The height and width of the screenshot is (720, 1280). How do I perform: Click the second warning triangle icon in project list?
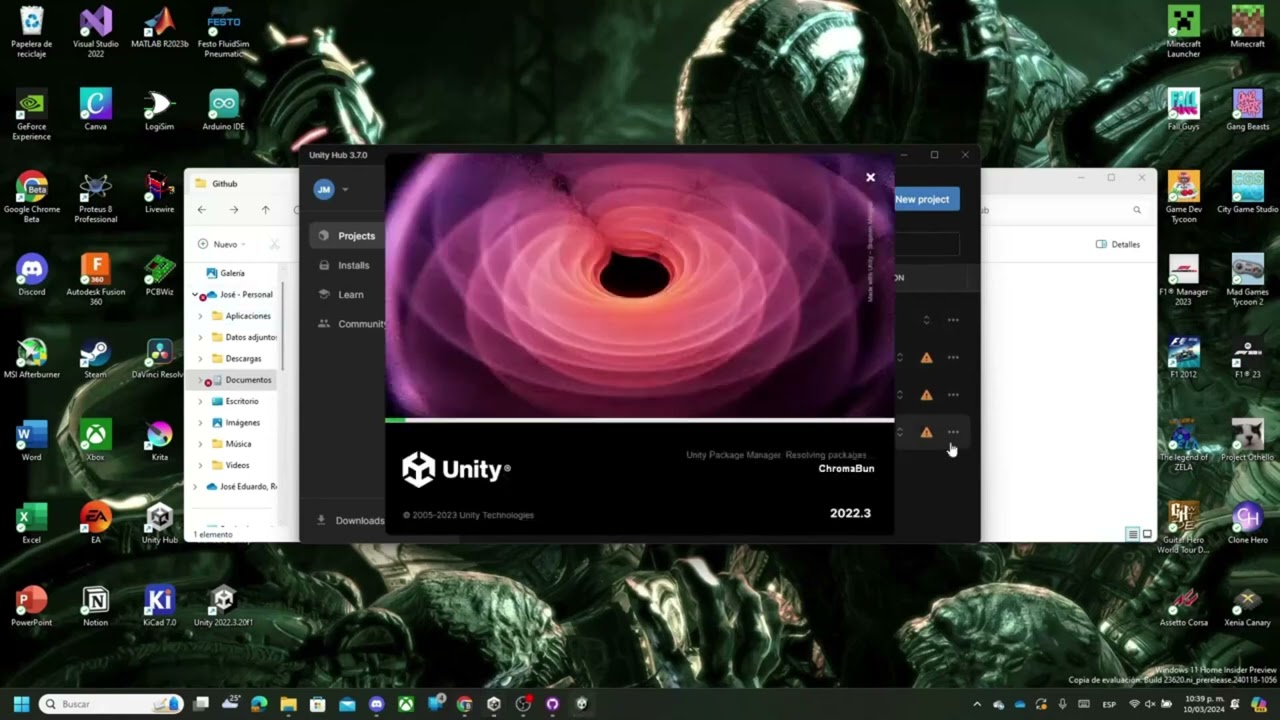[926, 395]
